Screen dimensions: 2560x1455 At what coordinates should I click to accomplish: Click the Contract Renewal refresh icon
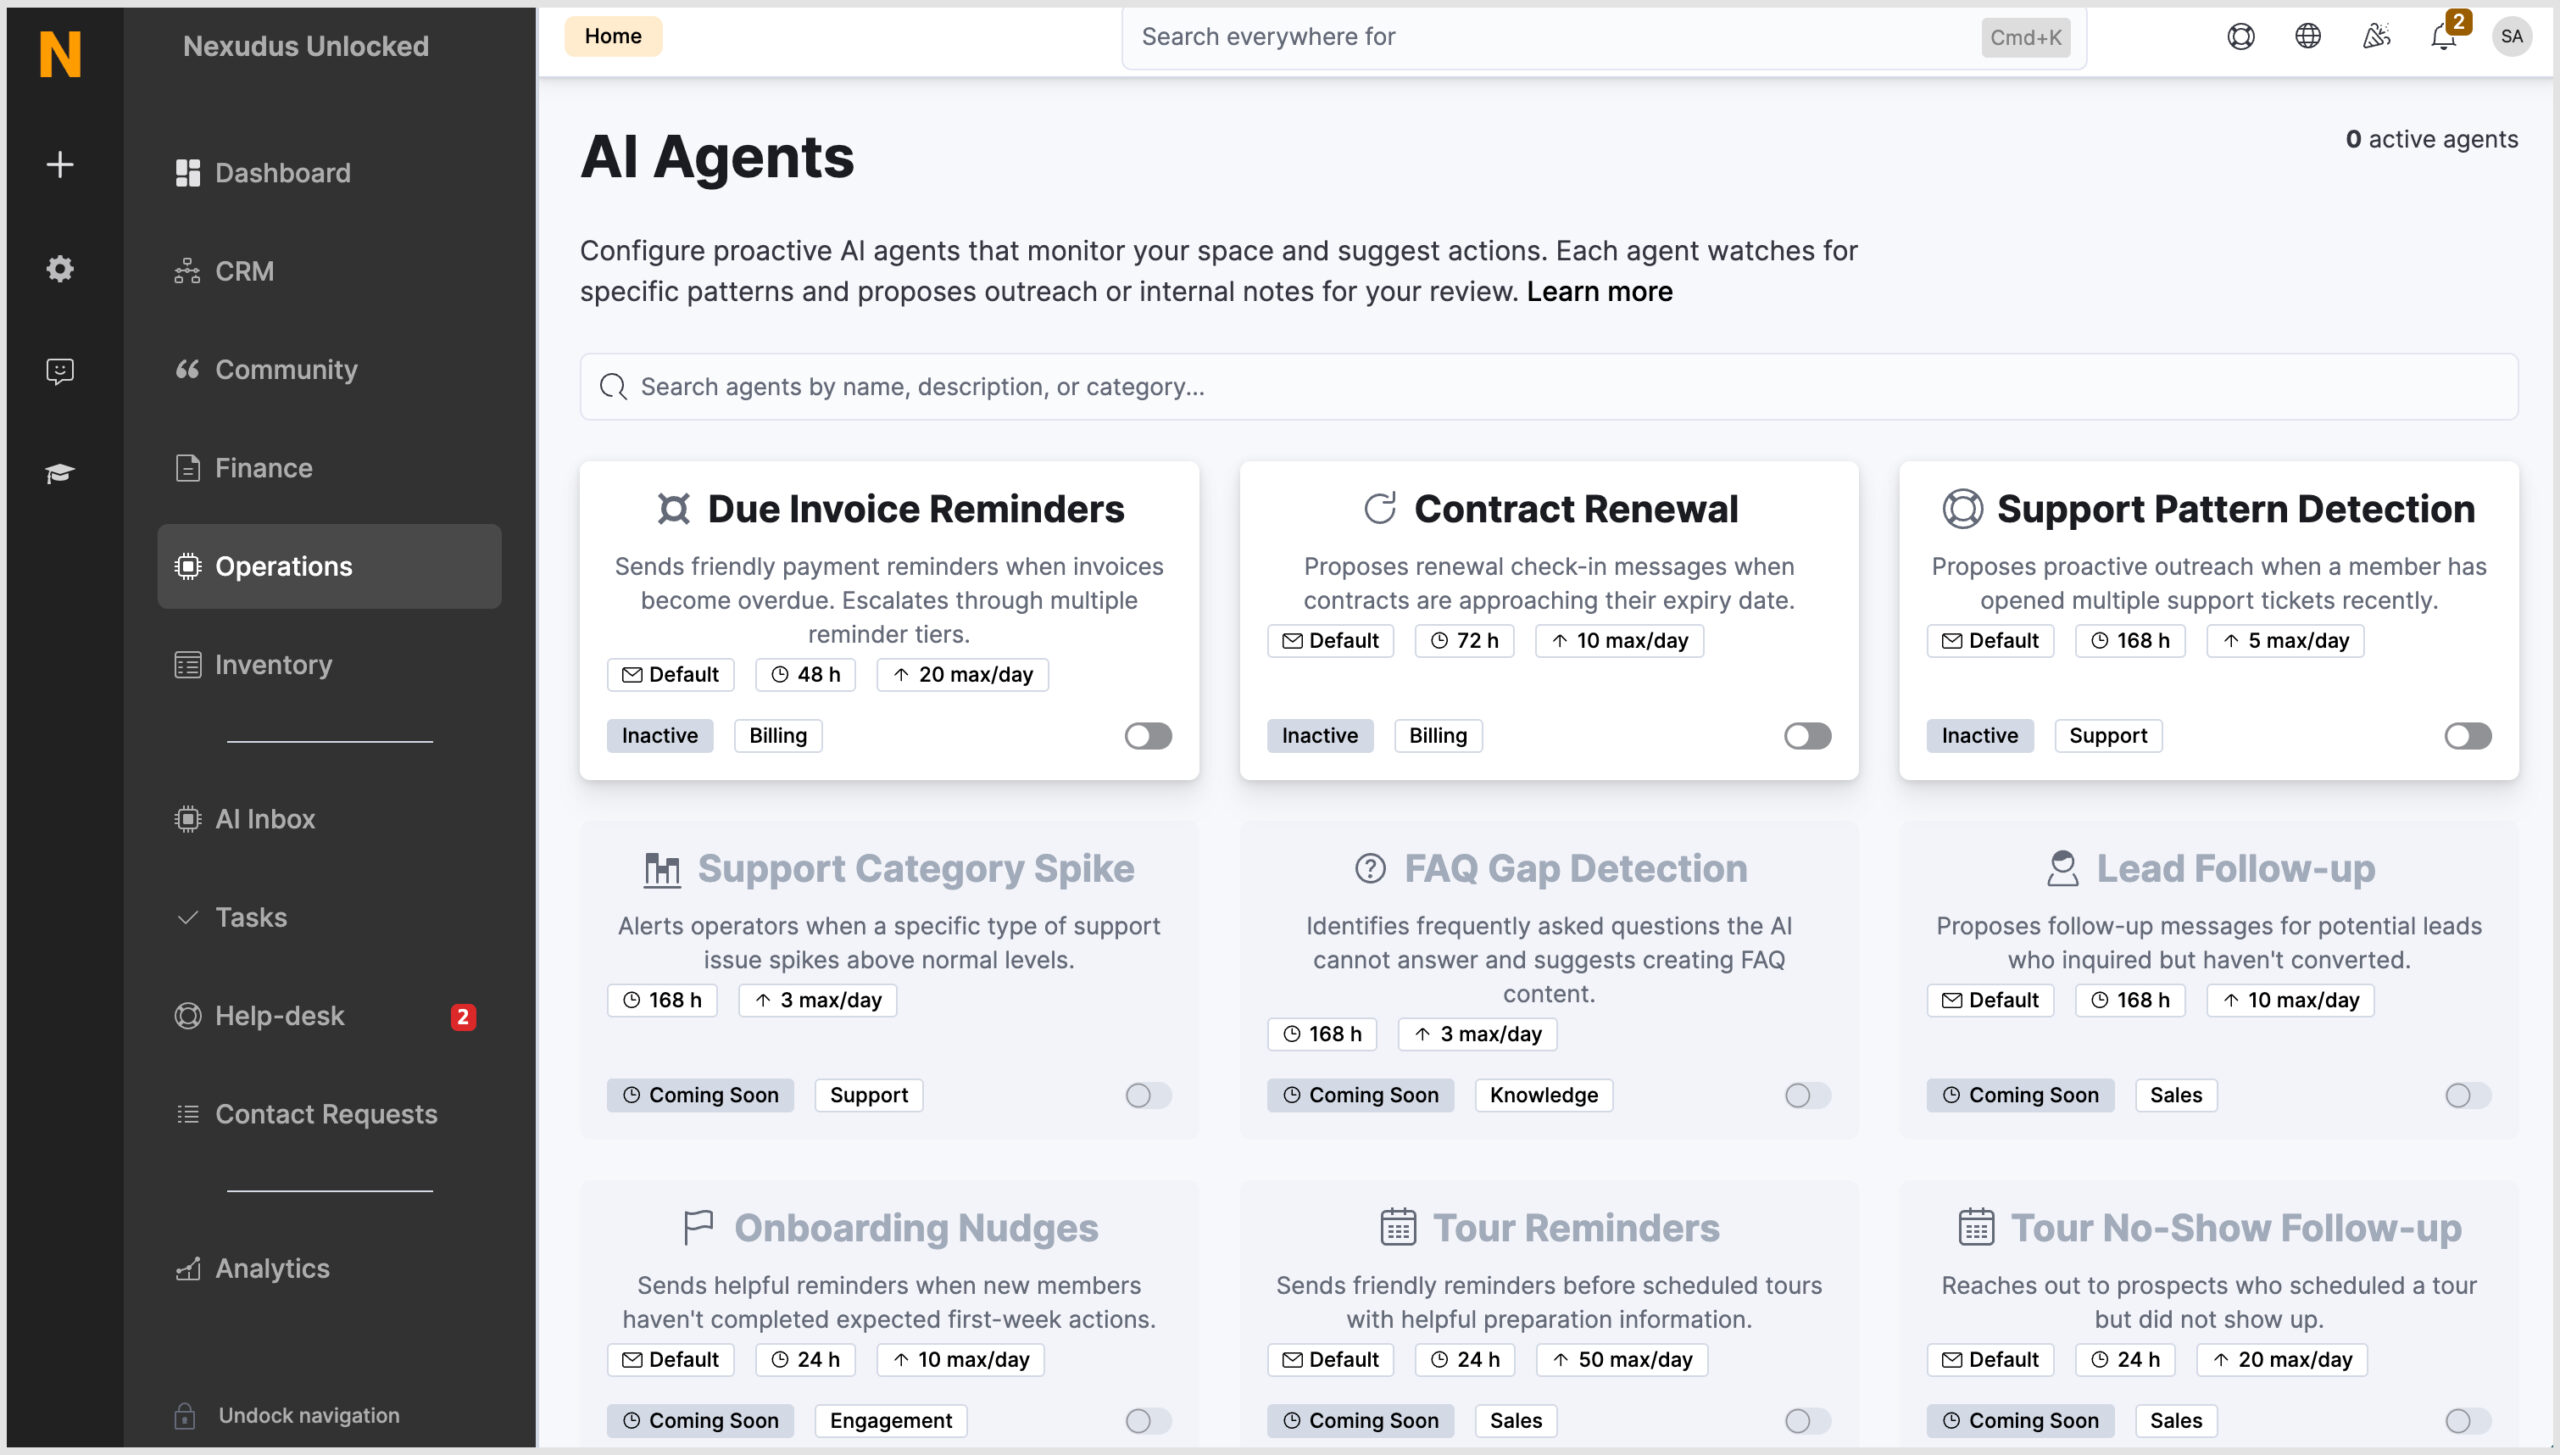coord(1380,509)
